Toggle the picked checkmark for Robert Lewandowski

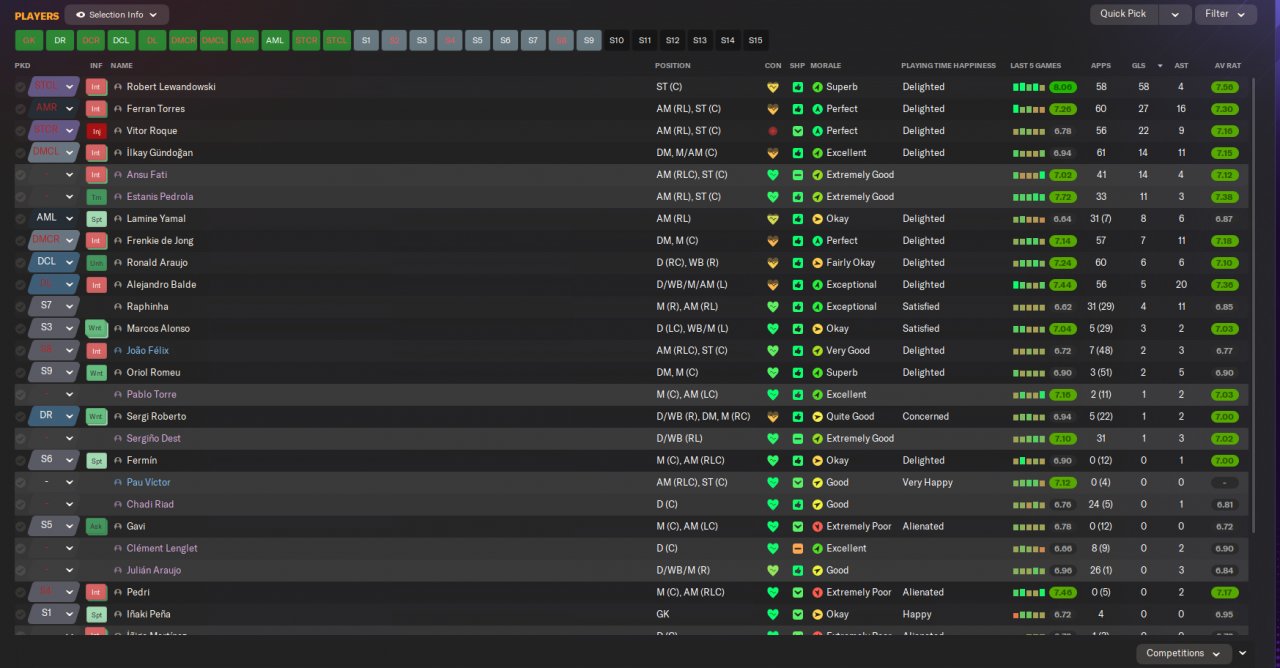(20, 87)
